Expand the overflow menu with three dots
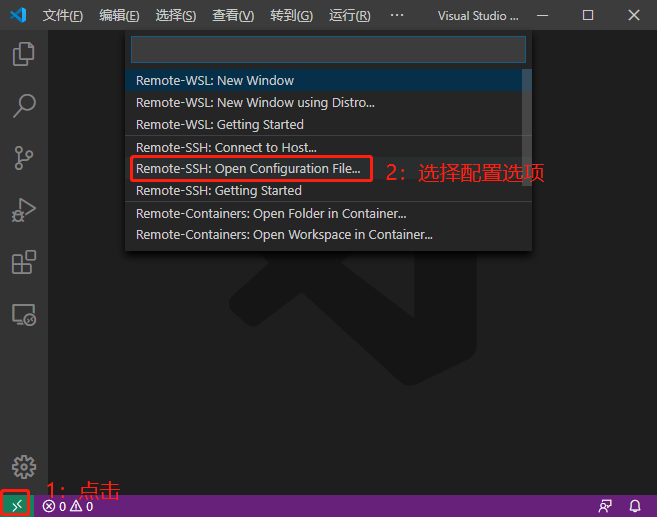 pyautogui.click(x=396, y=16)
